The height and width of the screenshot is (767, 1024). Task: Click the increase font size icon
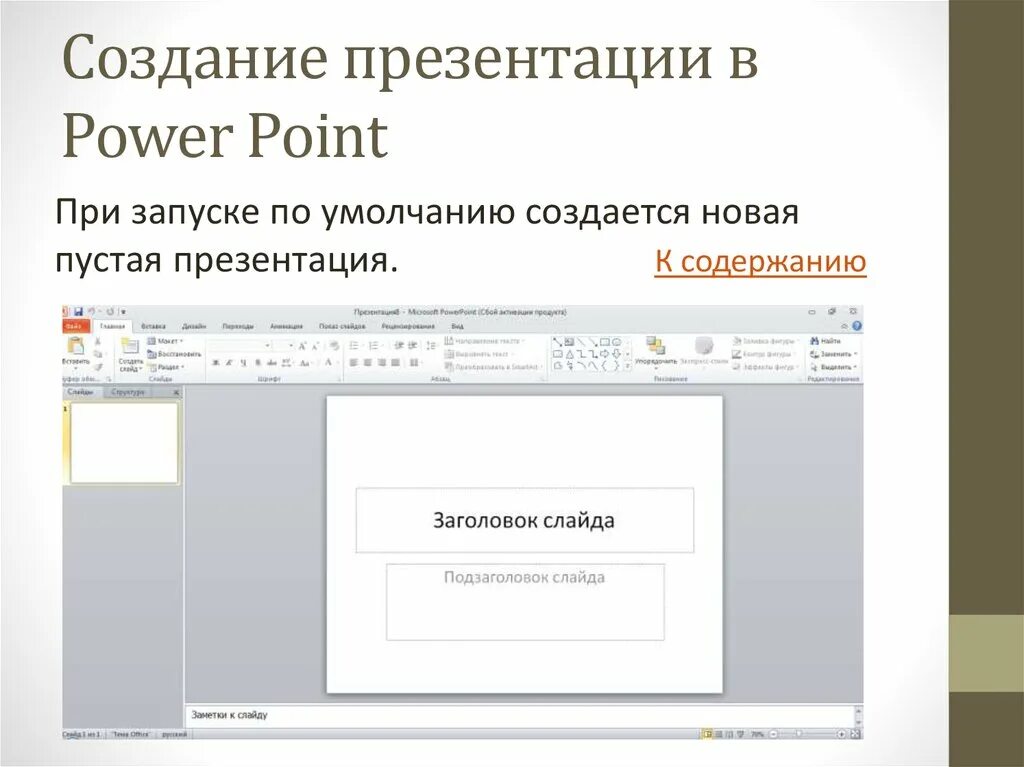tap(302, 346)
